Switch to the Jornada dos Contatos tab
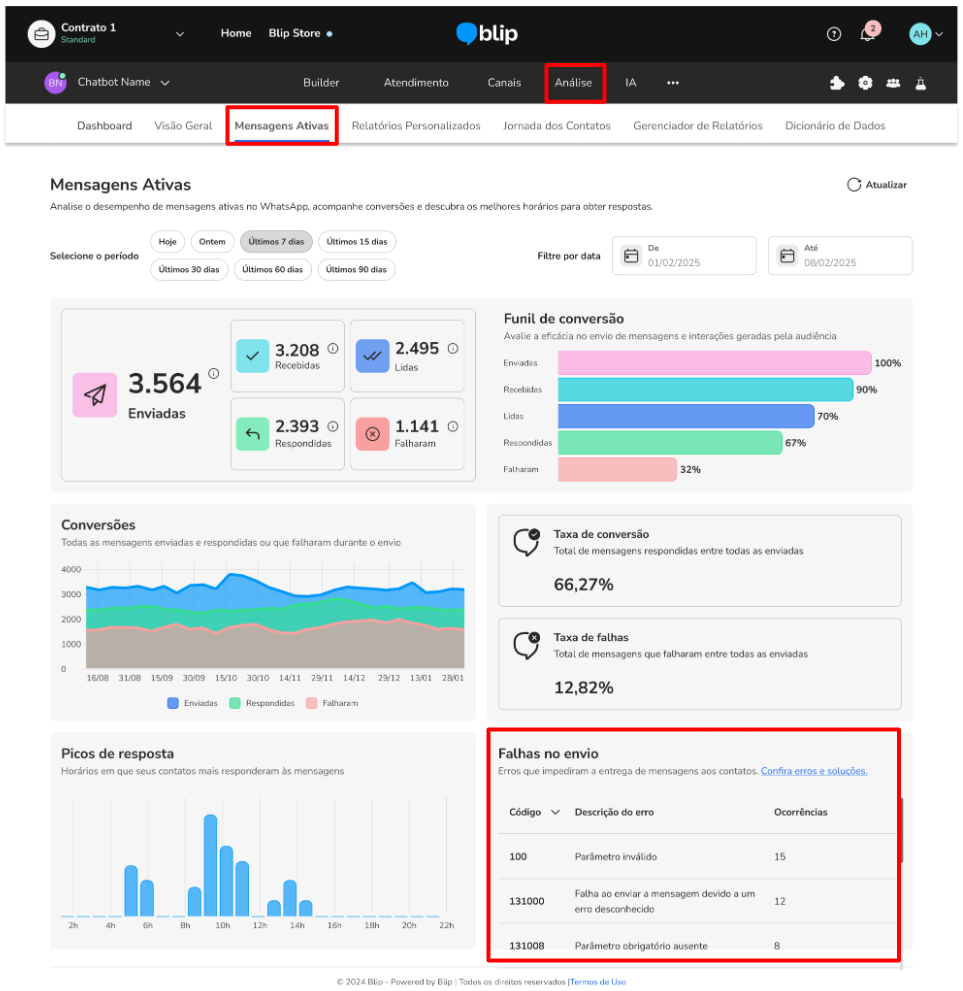 pyautogui.click(x=557, y=126)
